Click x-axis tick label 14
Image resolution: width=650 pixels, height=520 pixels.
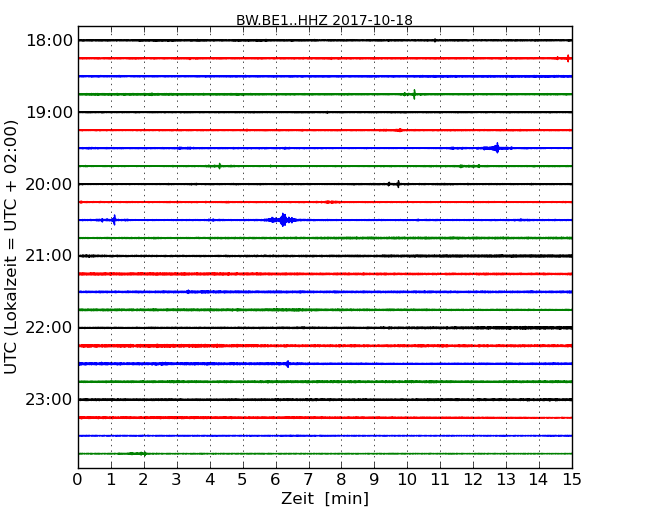(x=539, y=479)
